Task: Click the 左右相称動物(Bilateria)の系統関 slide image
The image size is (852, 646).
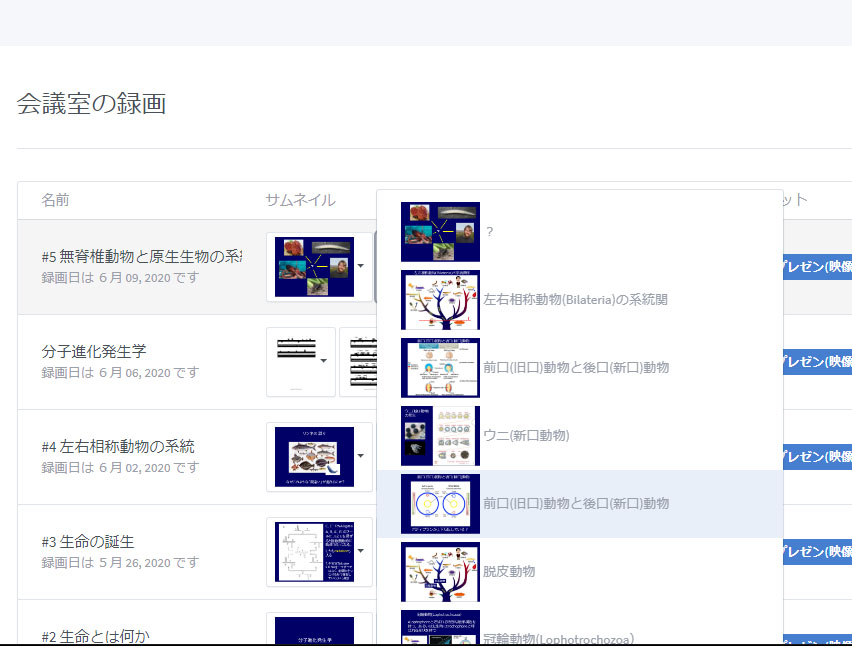Action: tap(440, 300)
